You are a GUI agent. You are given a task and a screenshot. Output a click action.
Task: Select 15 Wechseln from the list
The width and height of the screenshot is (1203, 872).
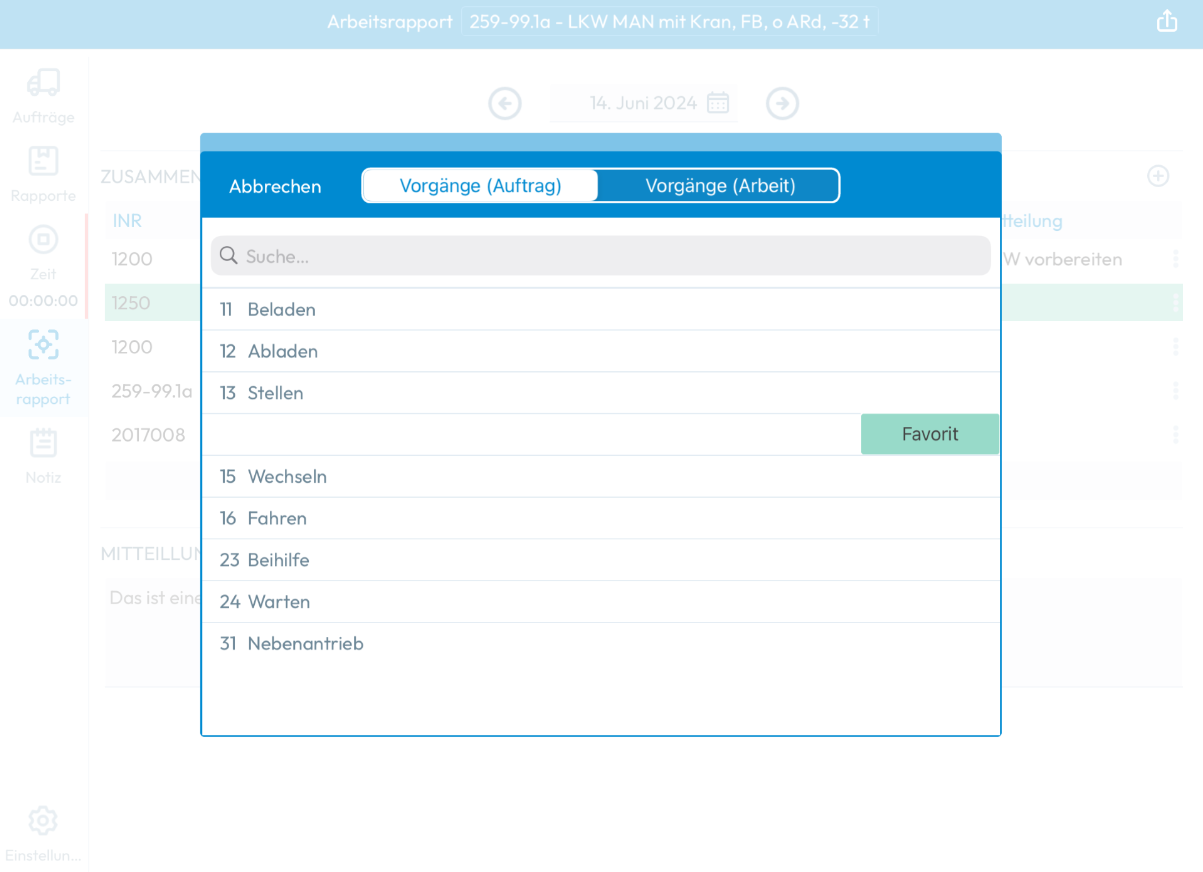[x=601, y=477]
